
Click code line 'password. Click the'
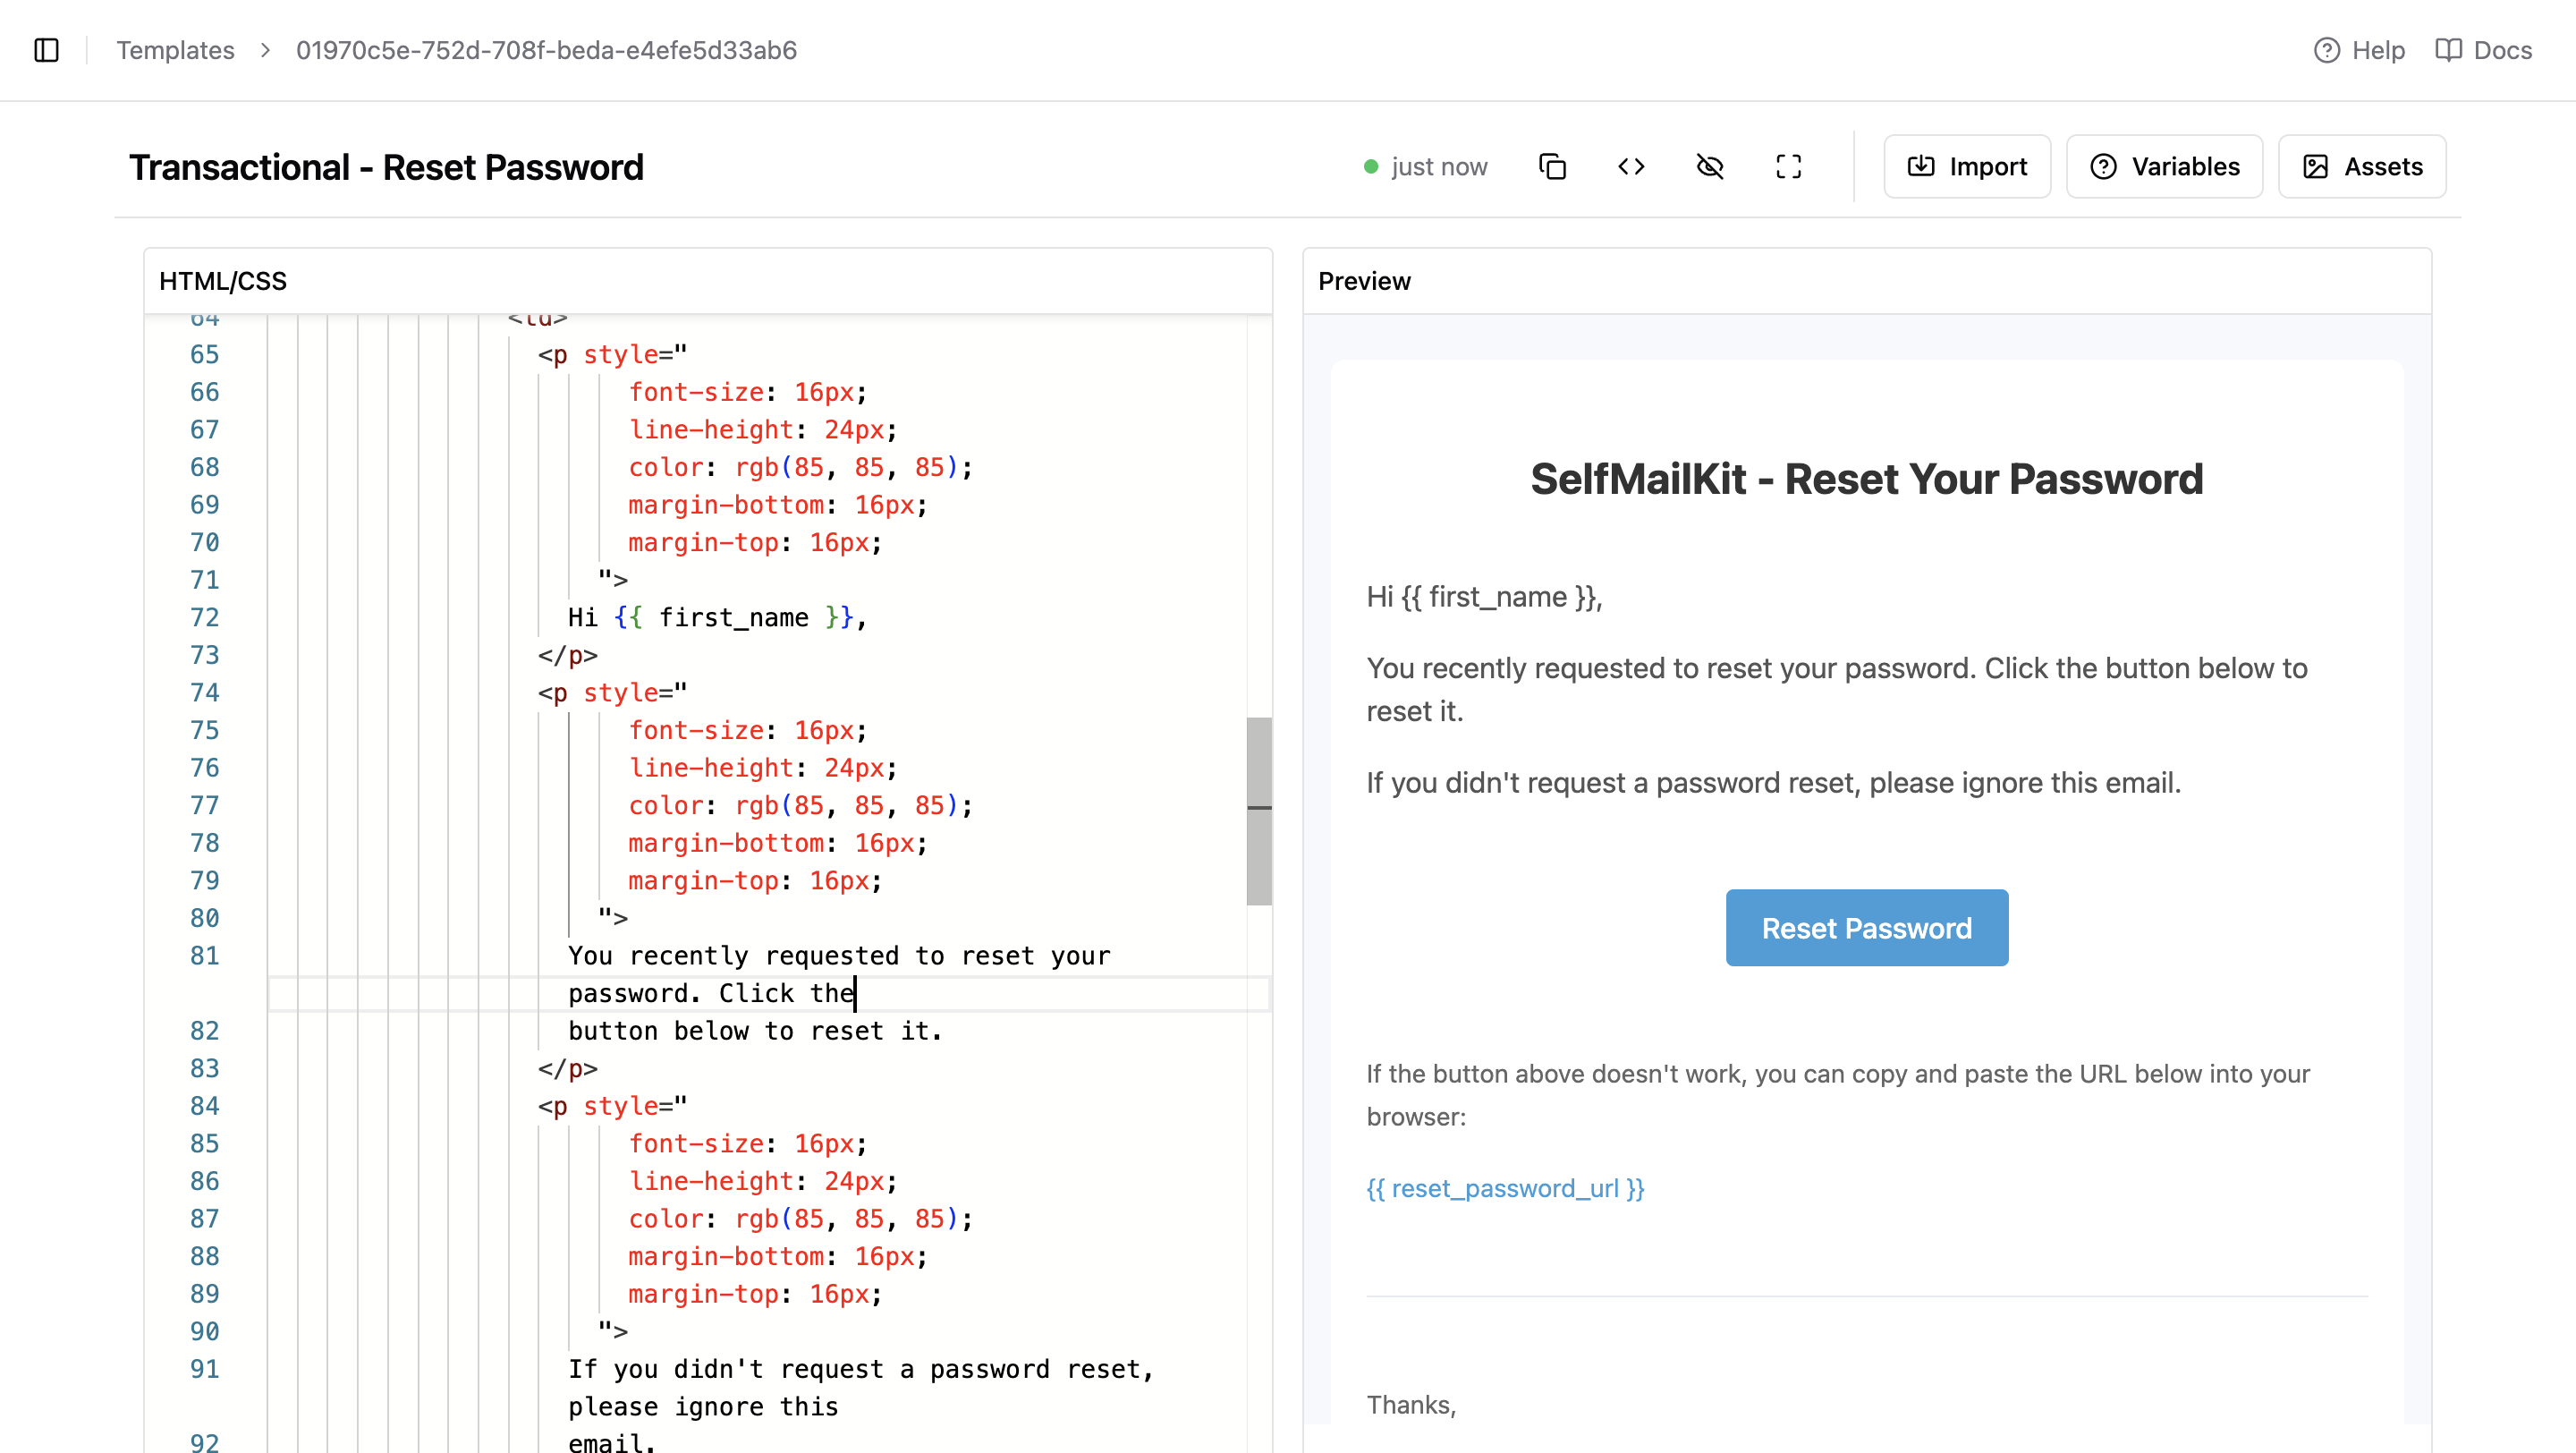point(712,993)
